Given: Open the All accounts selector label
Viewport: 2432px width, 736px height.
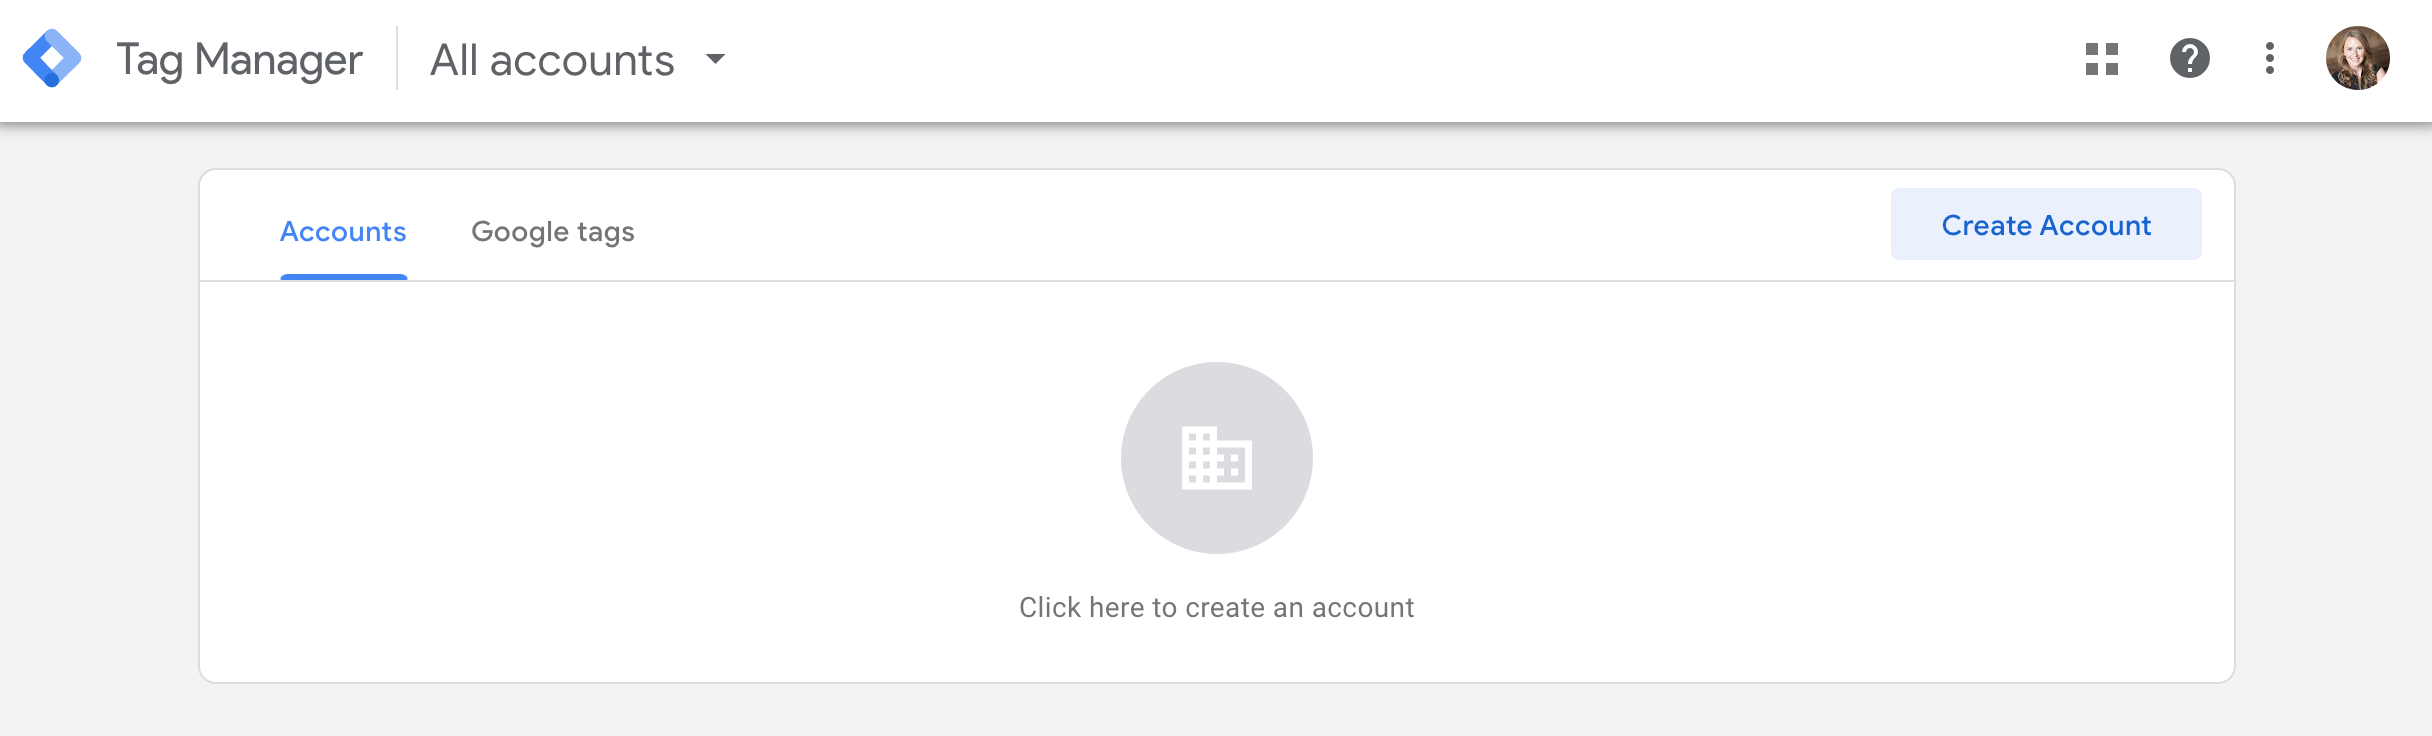Looking at the screenshot, I should click(552, 60).
